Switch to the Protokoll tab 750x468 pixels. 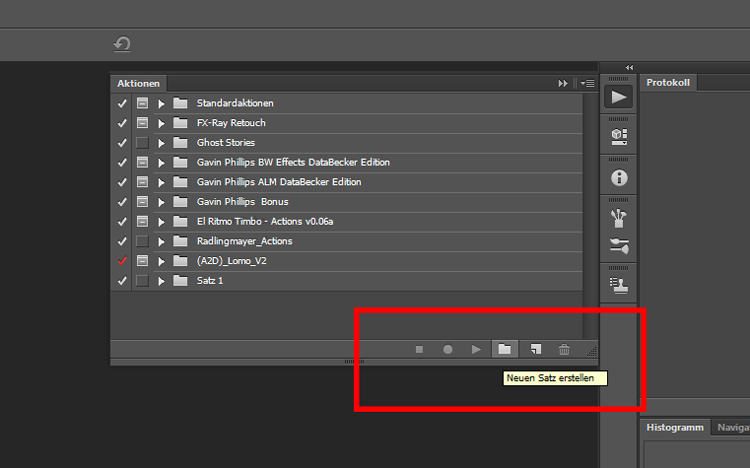click(668, 82)
